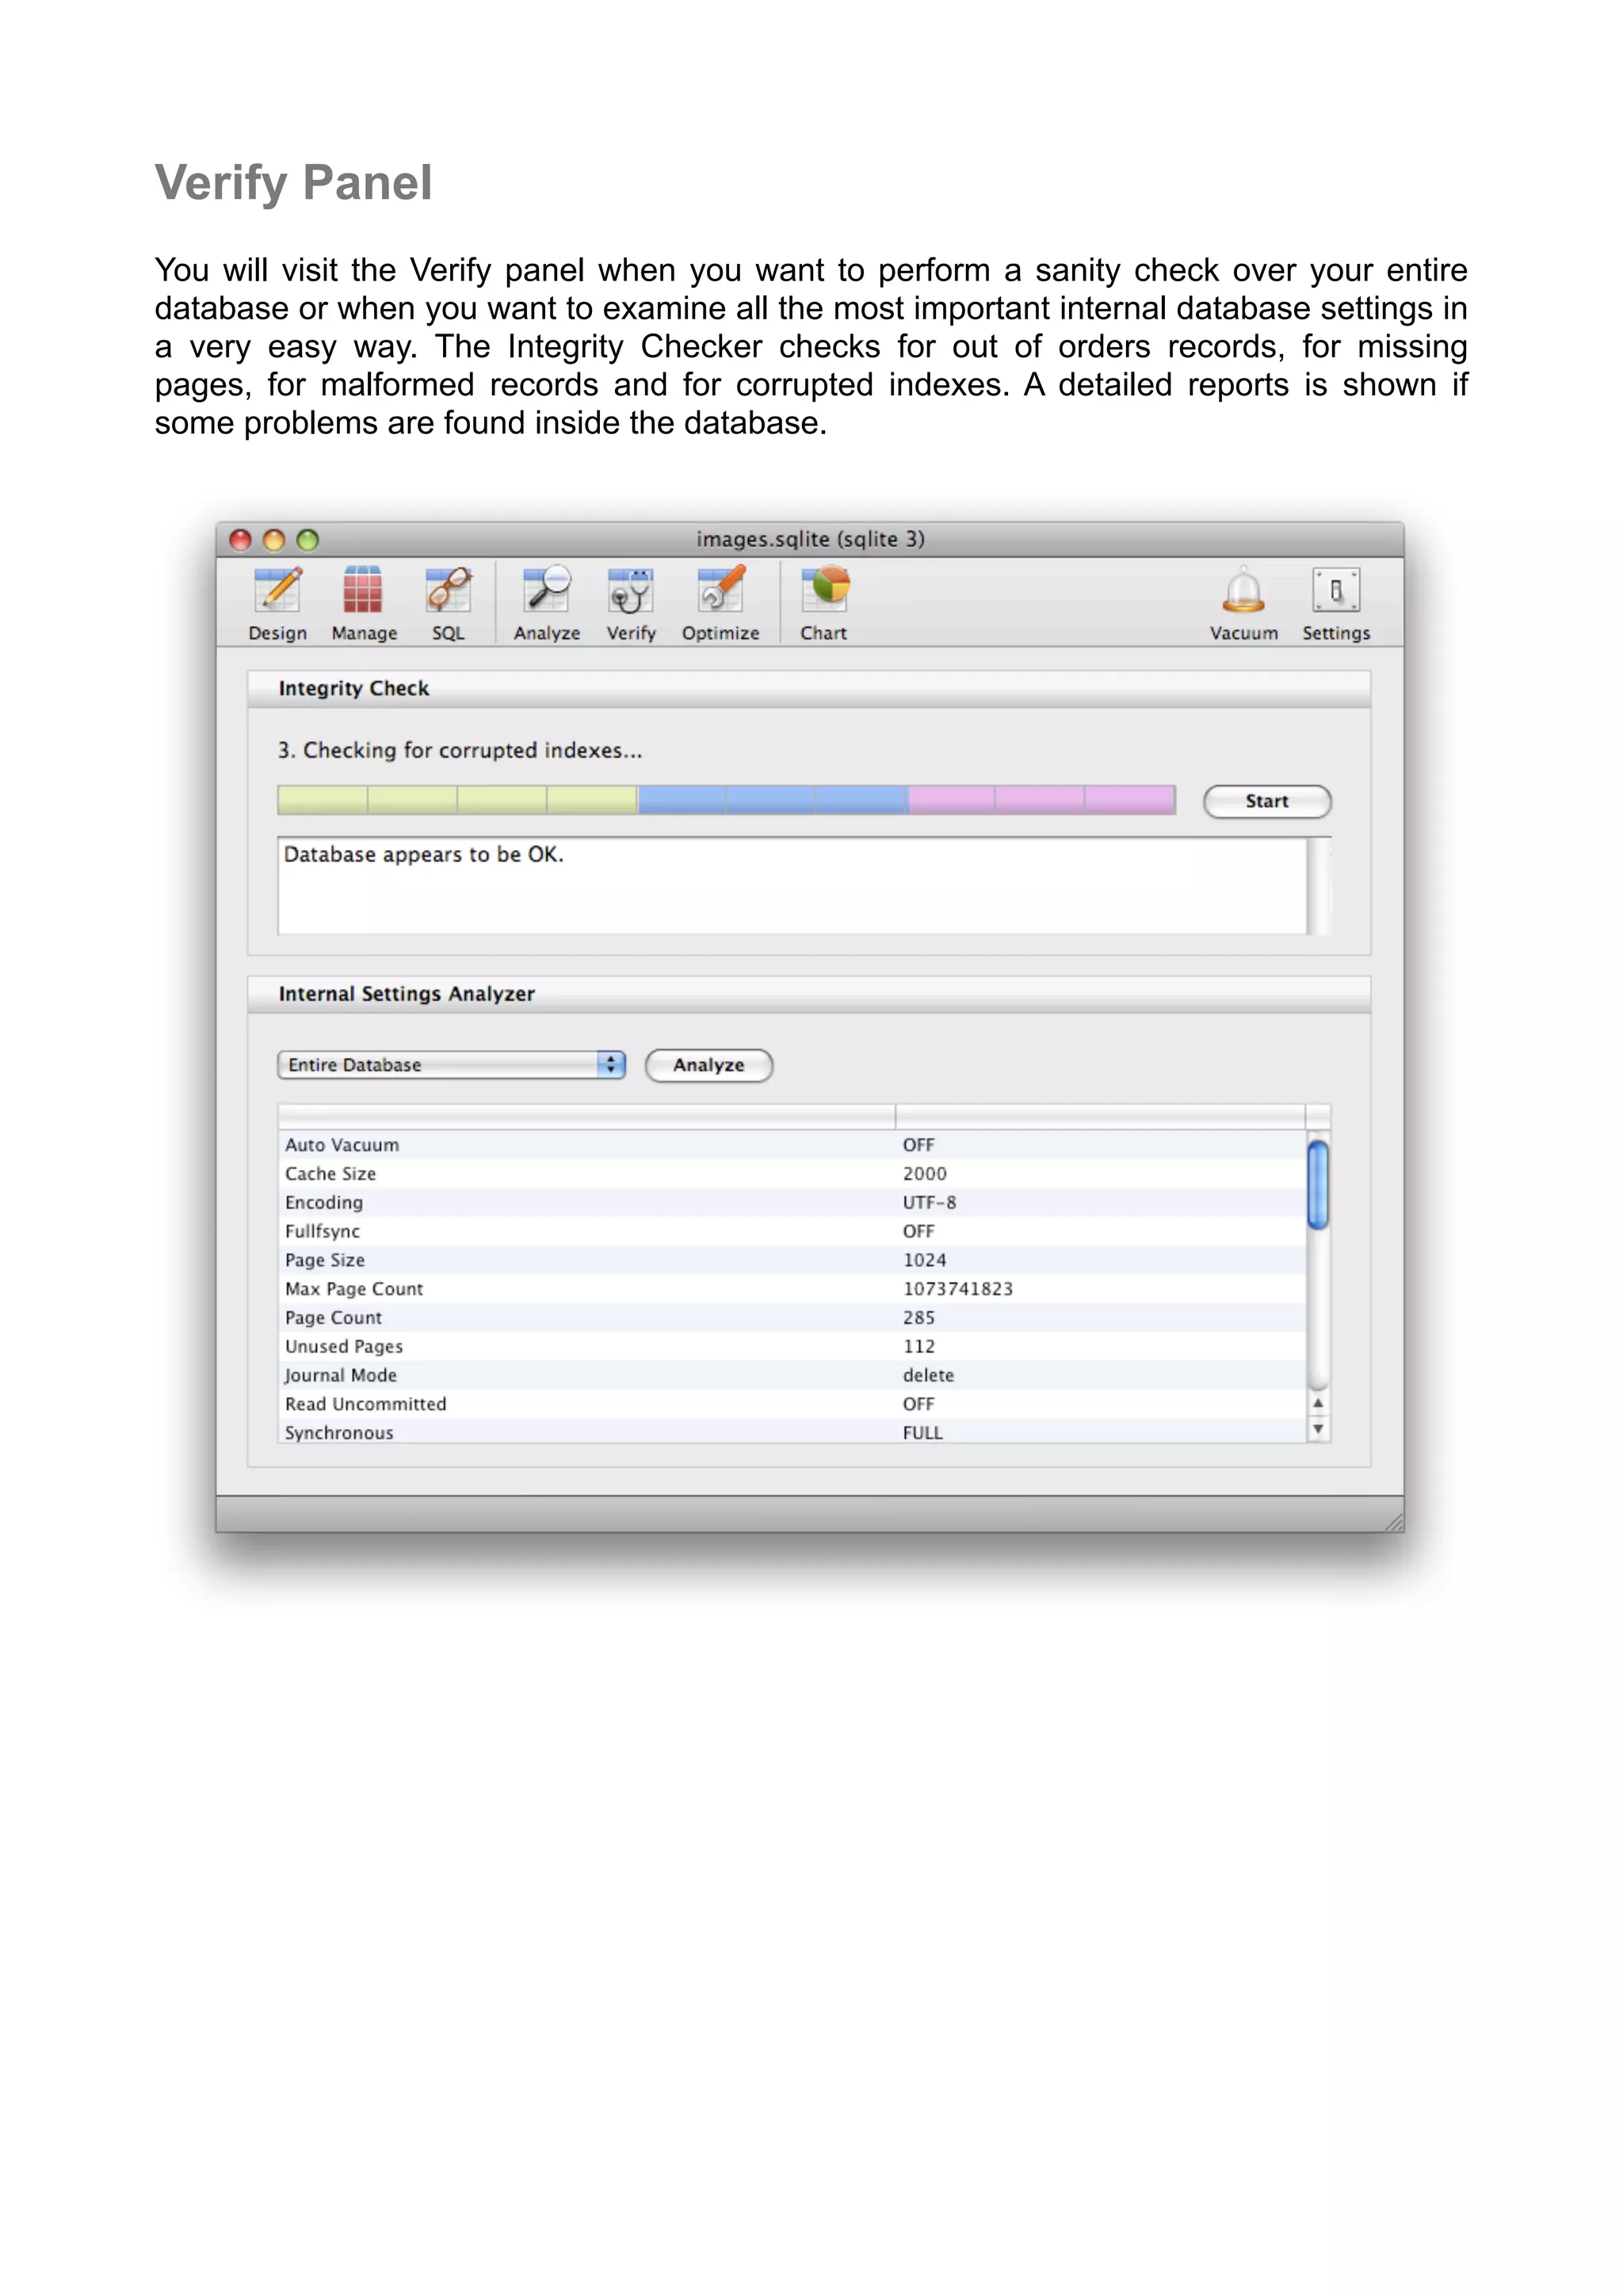The width and height of the screenshot is (1623, 2296).
Task: Click the scrollbar up arrow
Action: pos(1318,1403)
